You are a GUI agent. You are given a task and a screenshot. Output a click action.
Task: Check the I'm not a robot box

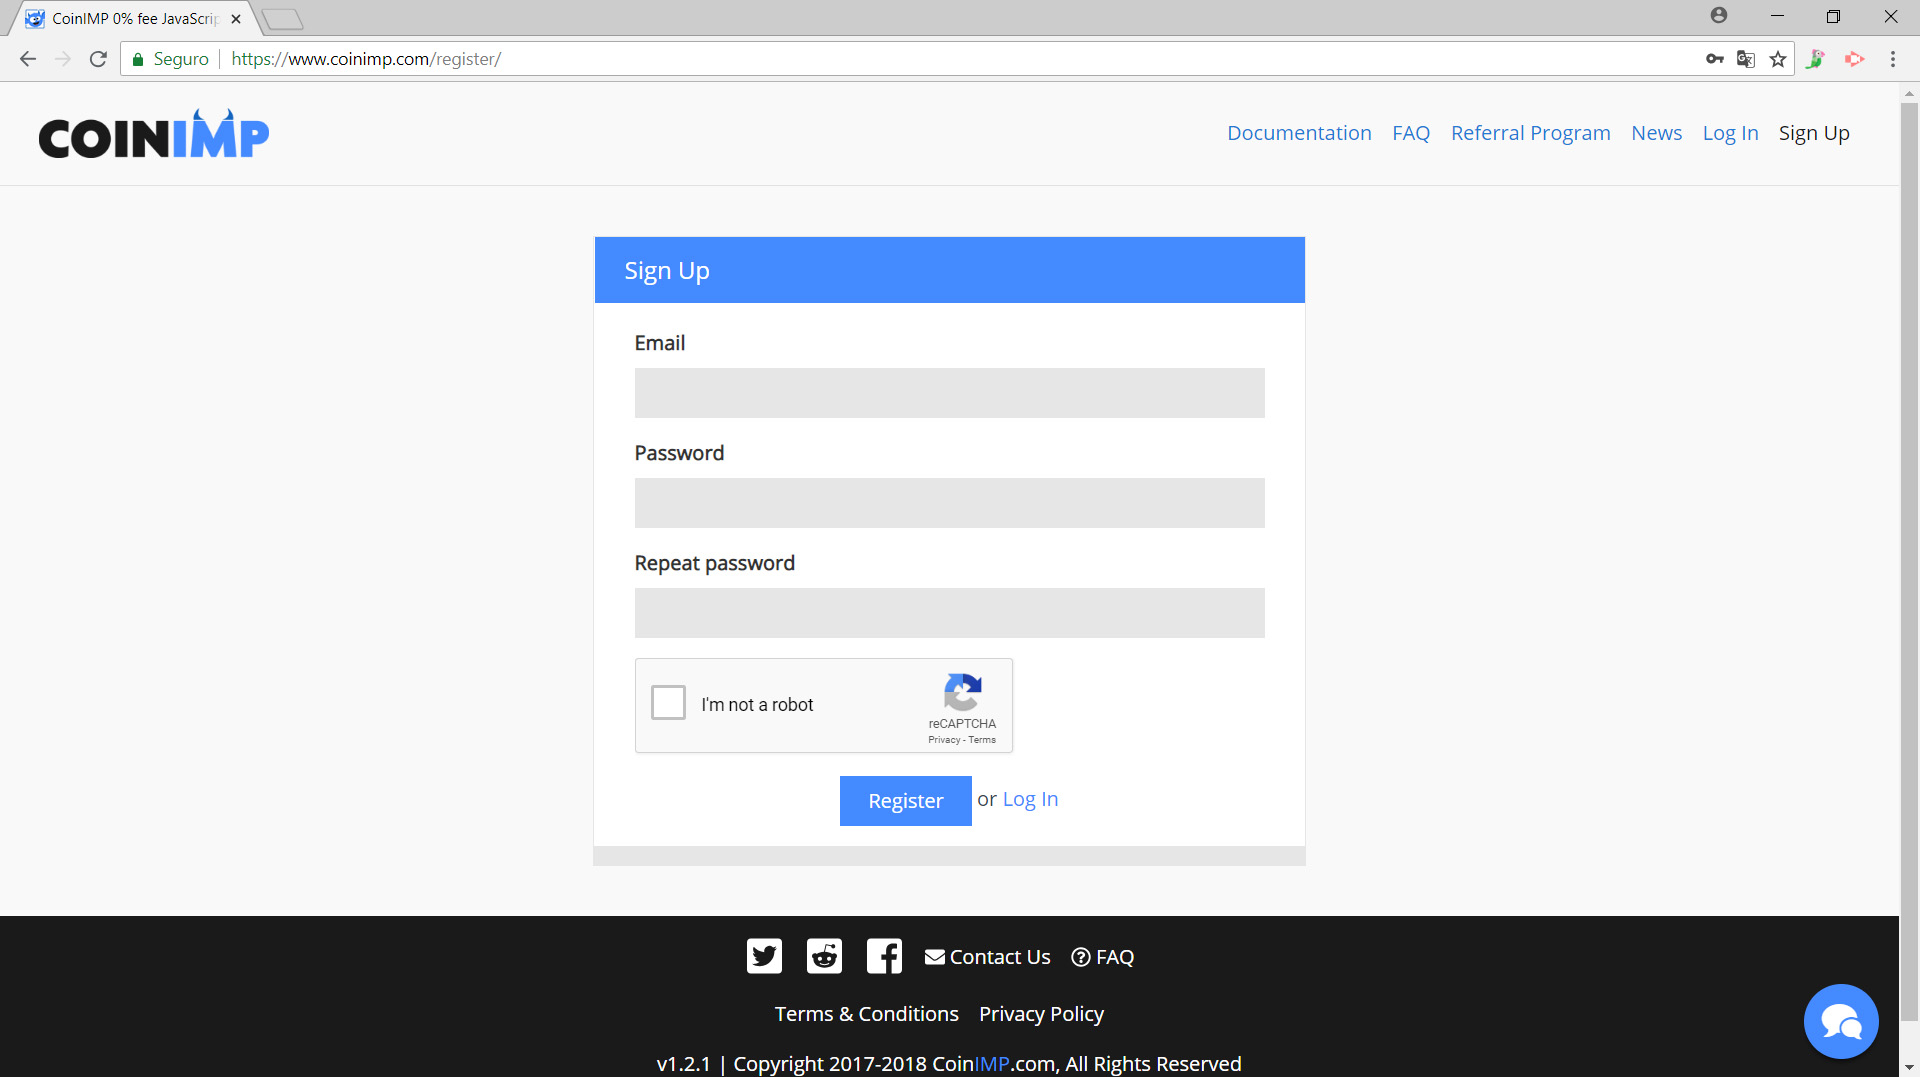click(668, 702)
